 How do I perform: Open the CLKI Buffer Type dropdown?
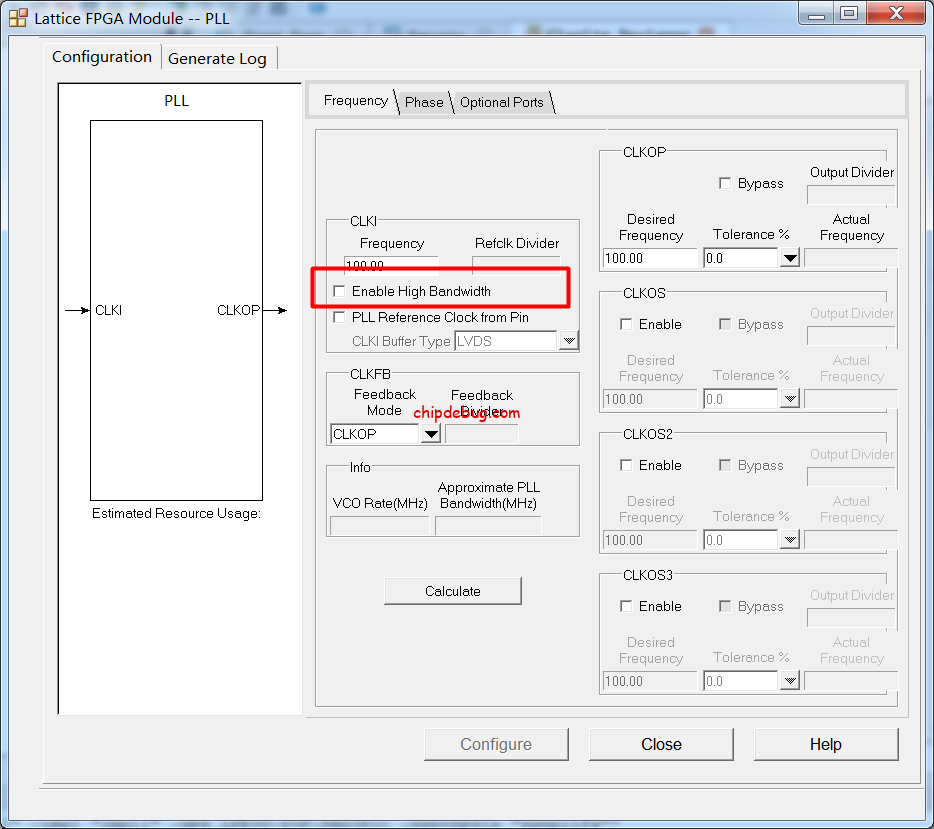(568, 341)
